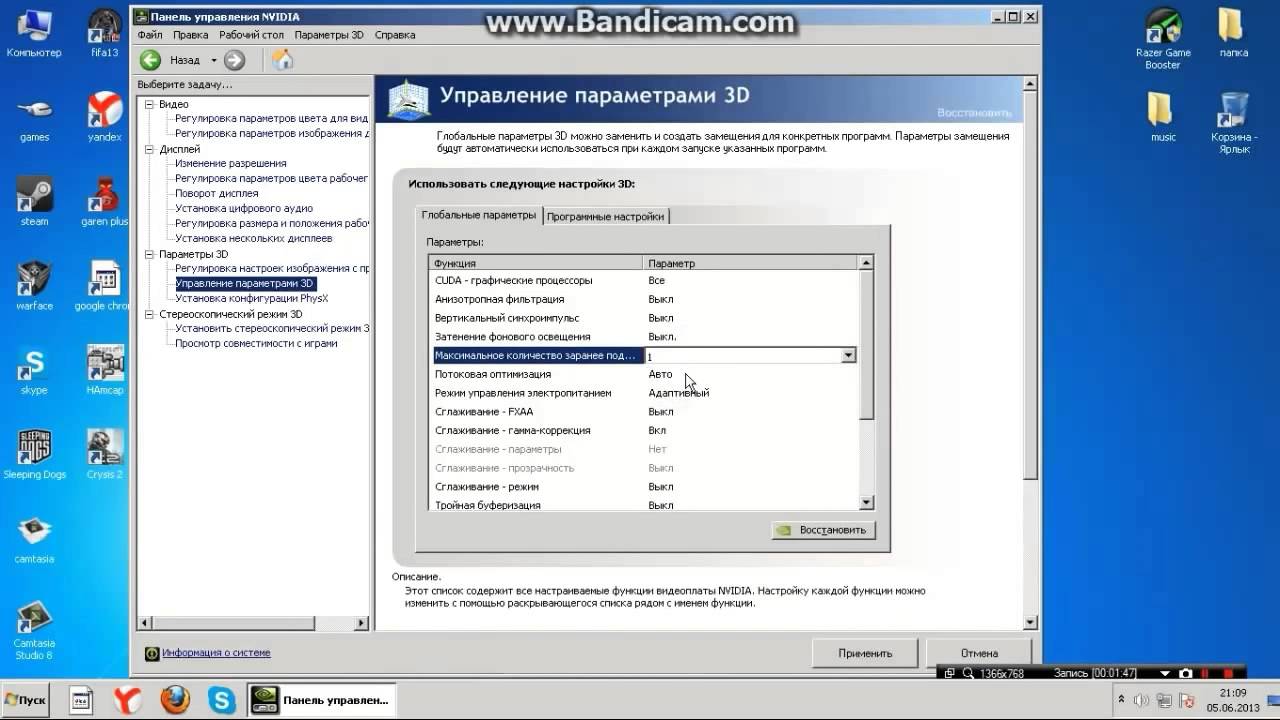Open the папка desktop folder
The width and height of the screenshot is (1280, 720).
pos(1233,33)
